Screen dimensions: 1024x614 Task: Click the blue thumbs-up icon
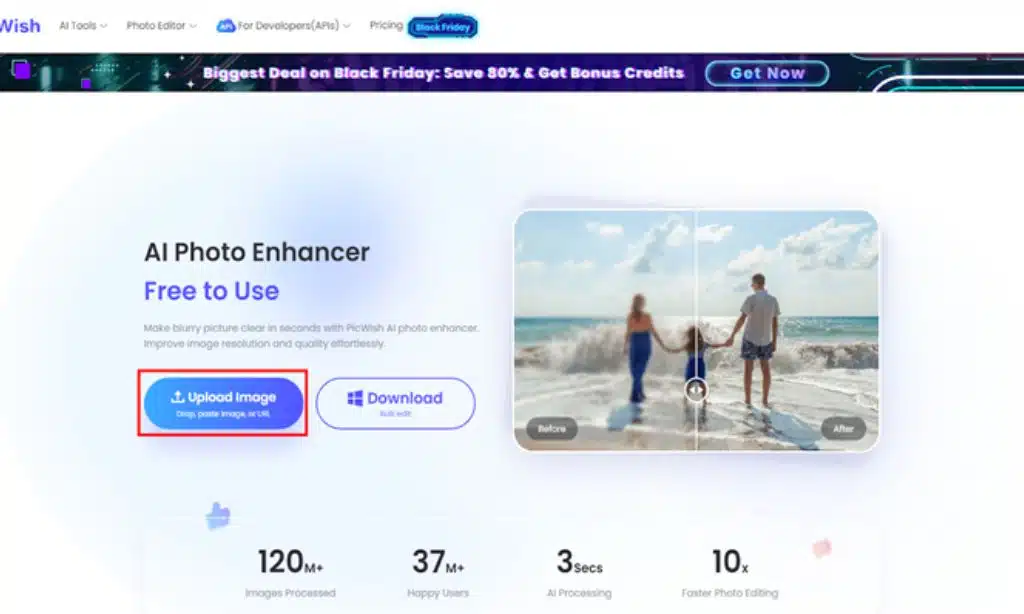pyautogui.click(x=218, y=516)
